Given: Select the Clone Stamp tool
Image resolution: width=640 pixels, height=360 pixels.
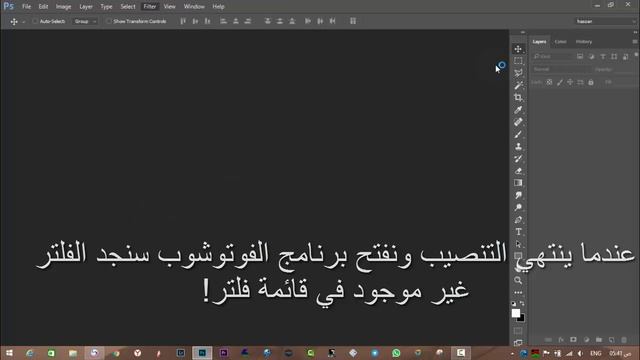Looking at the screenshot, I should tap(518, 147).
